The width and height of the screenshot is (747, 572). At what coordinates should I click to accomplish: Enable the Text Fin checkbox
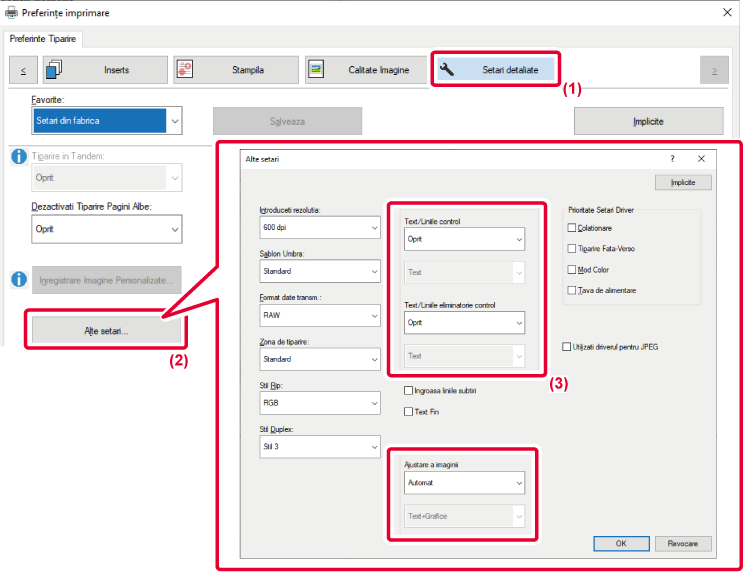[407, 411]
